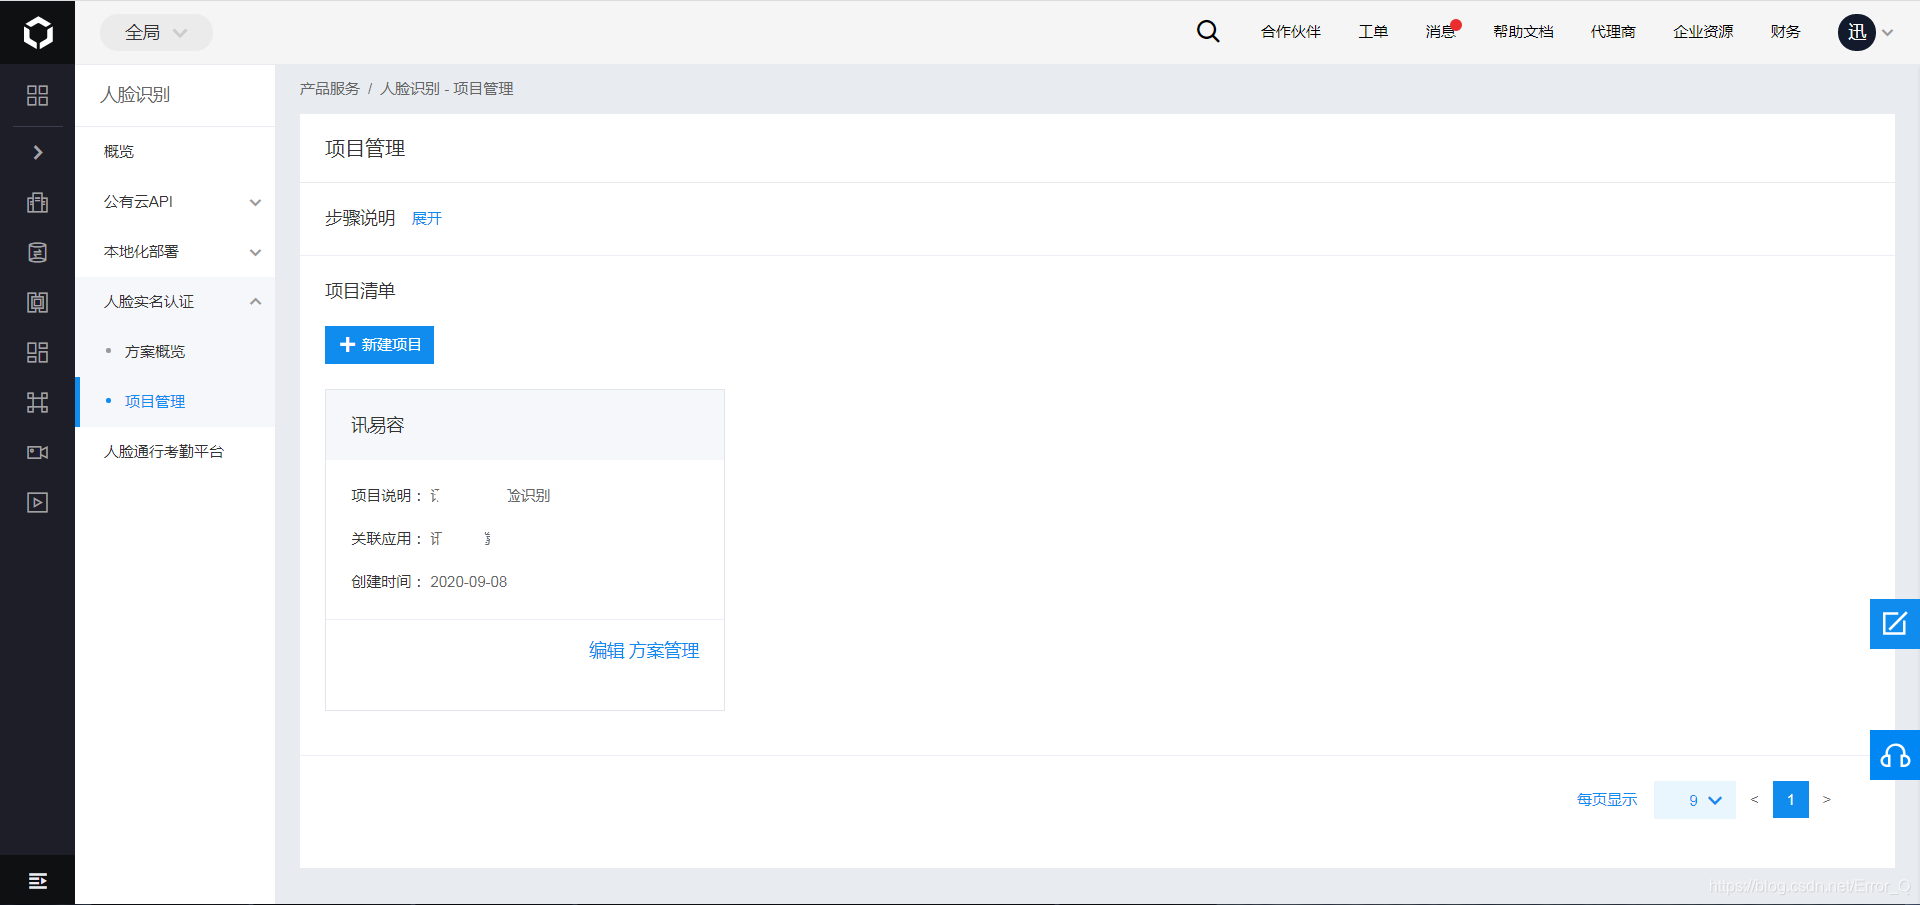The width and height of the screenshot is (1920, 905).
Task: Open the per-page count dropdown showing 9
Action: (x=1695, y=800)
